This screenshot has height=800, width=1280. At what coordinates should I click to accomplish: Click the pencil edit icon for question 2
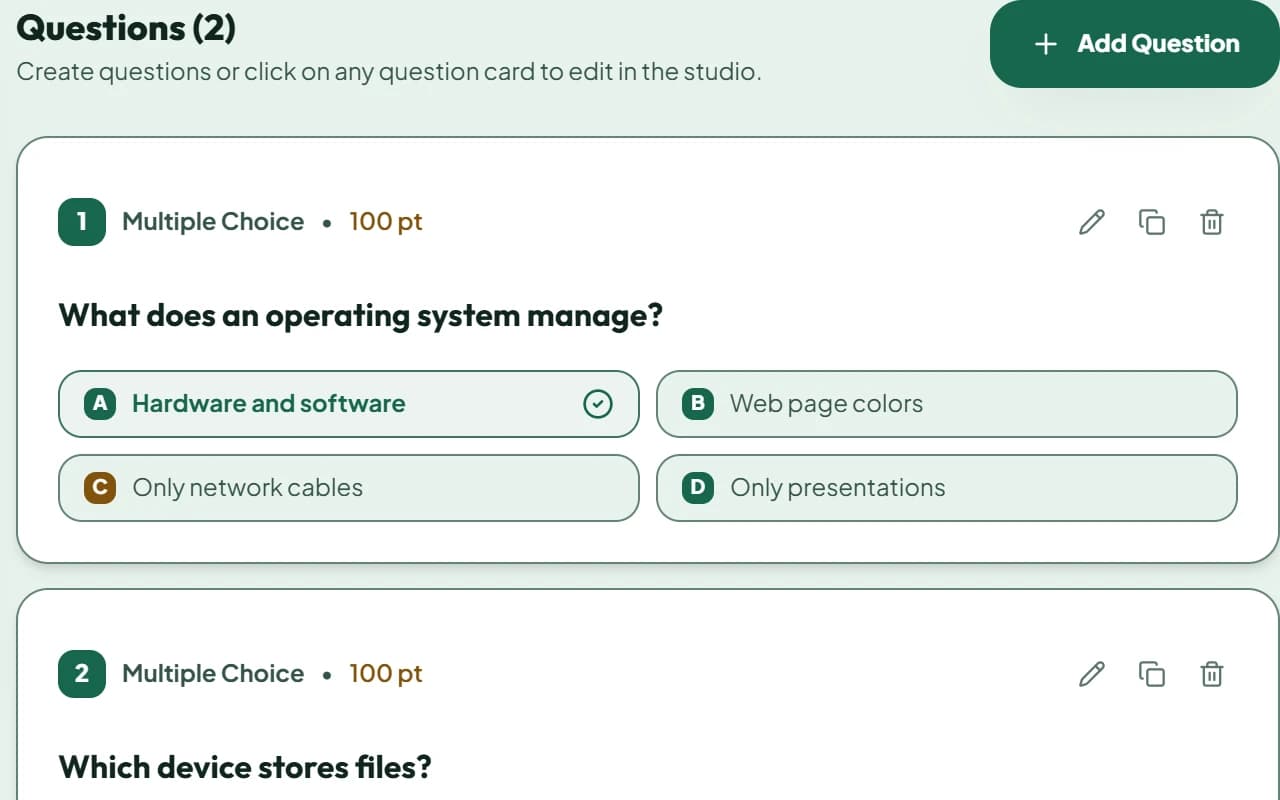(1092, 674)
